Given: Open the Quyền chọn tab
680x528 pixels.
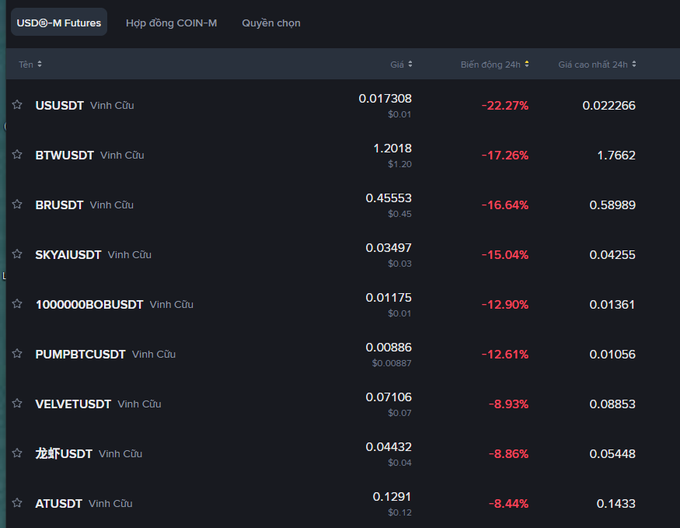Looking at the screenshot, I should coord(271,23).
